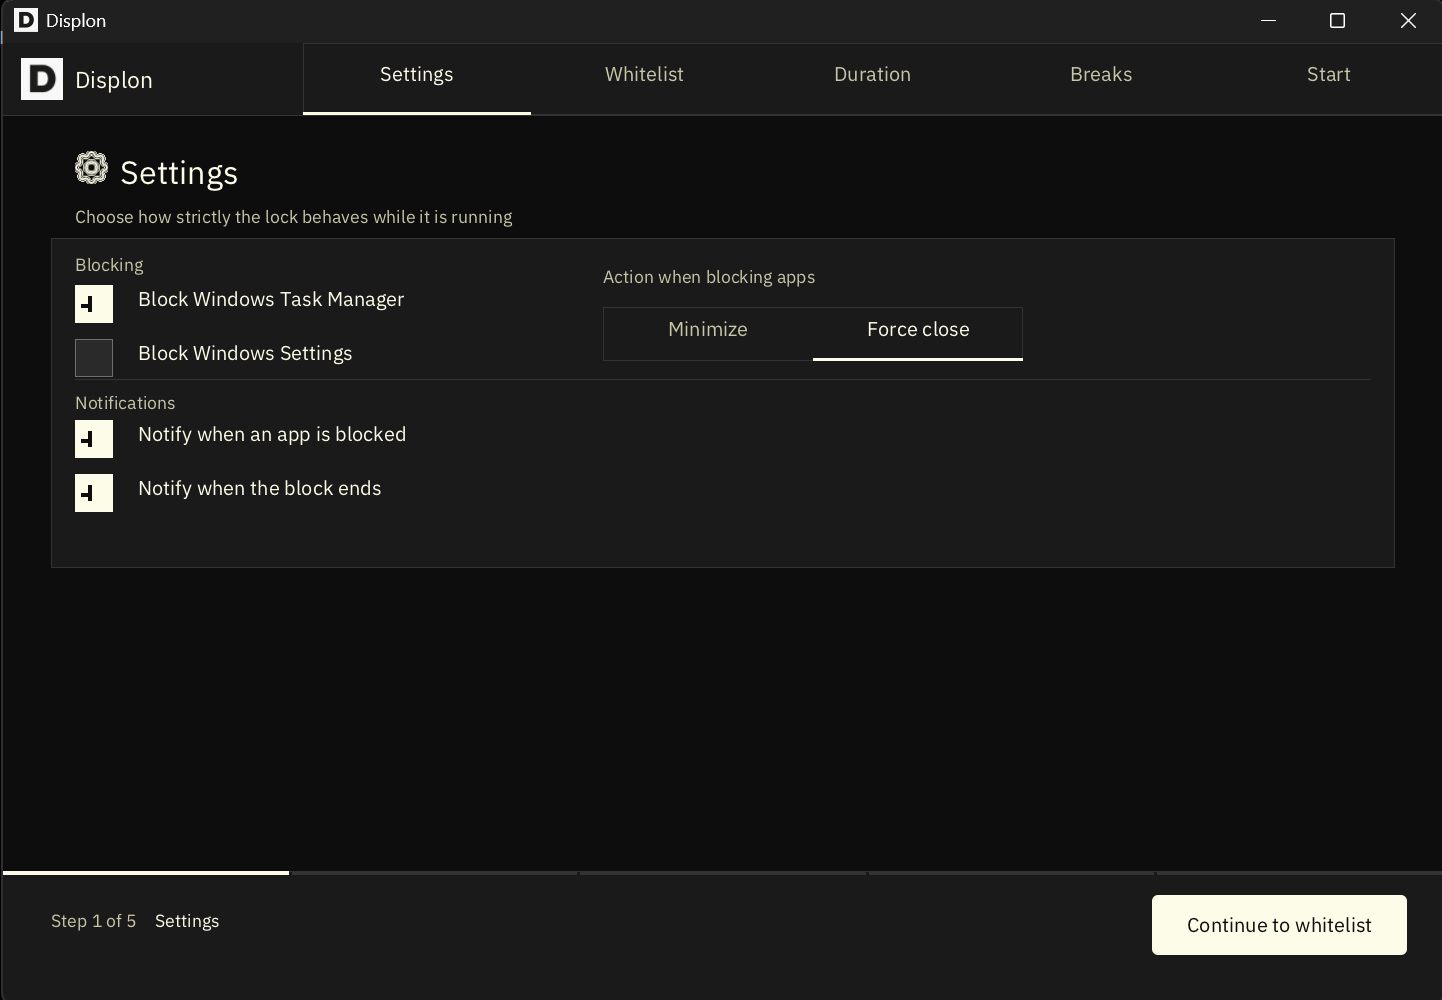
Task: Switch to the Whitelist tab
Action: 644,78
